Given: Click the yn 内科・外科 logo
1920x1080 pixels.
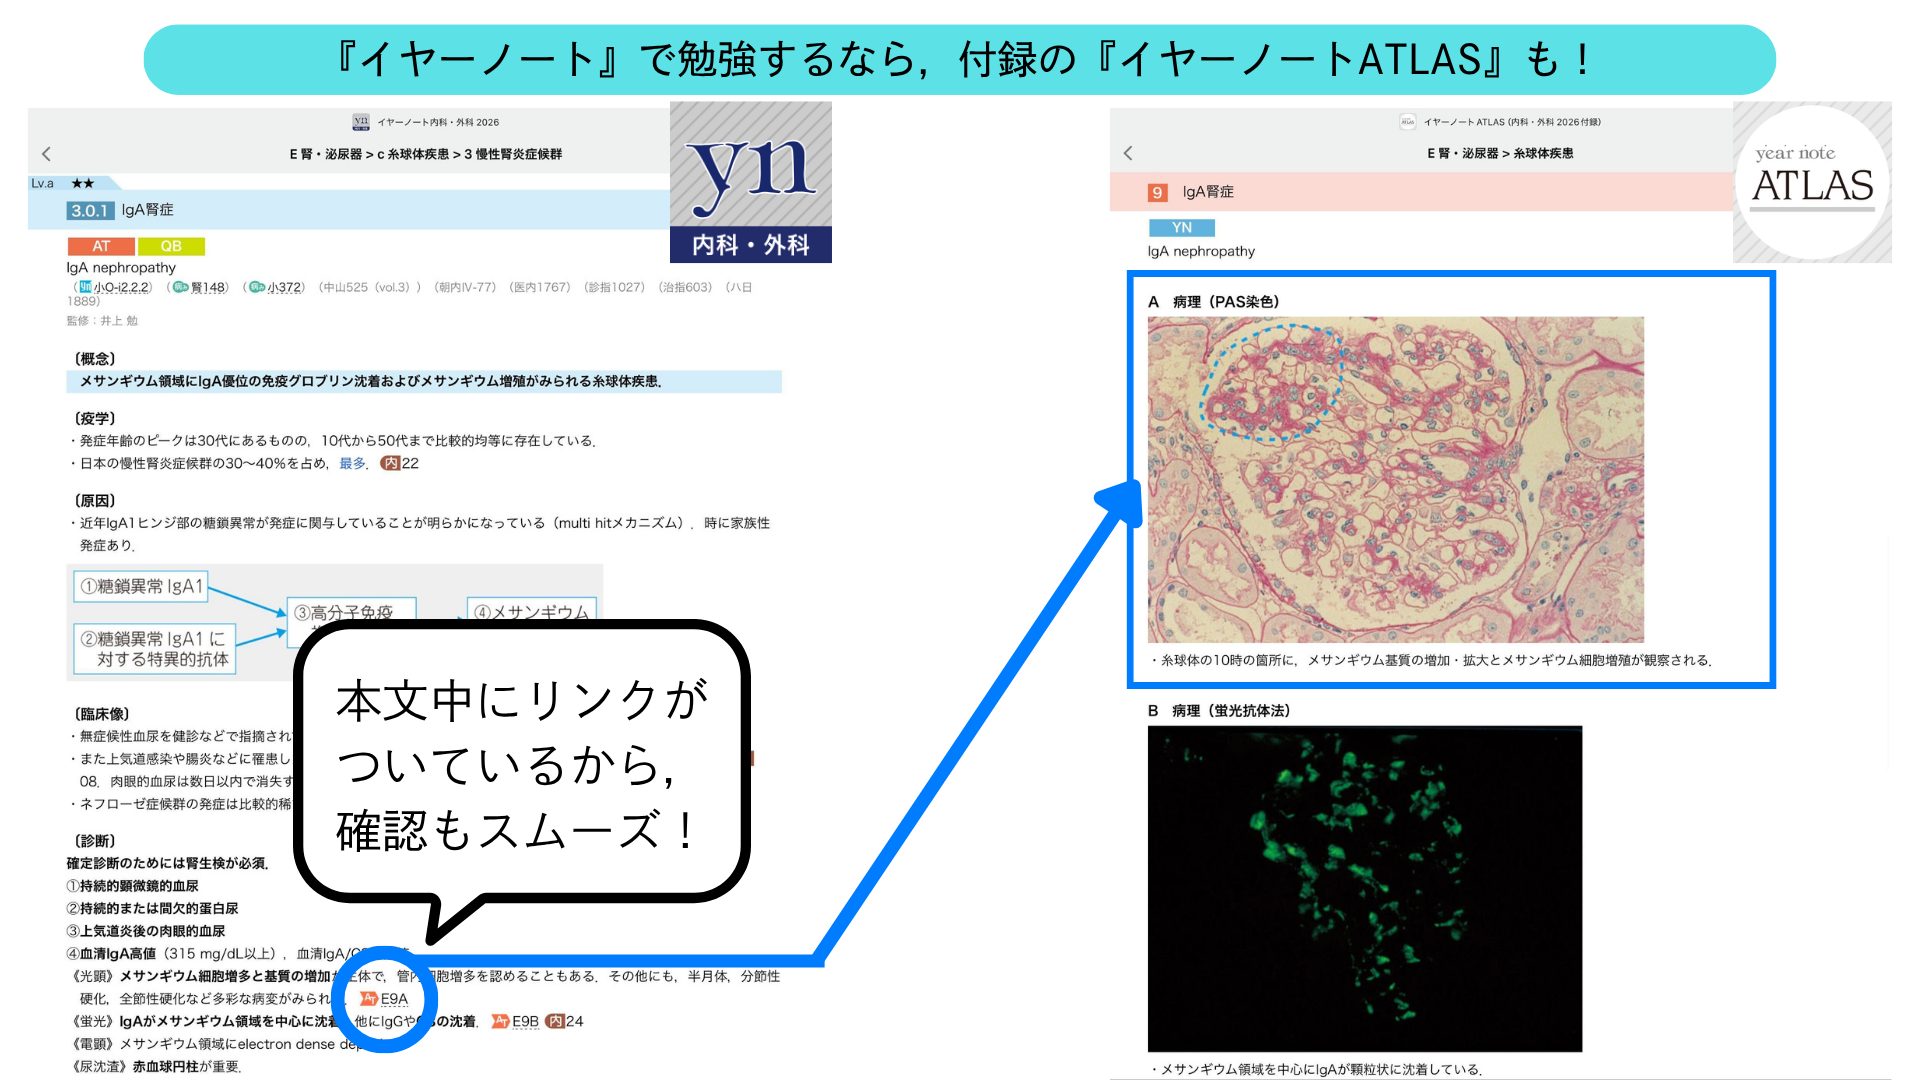Looking at the screenshot, I should tap(750, 182).
